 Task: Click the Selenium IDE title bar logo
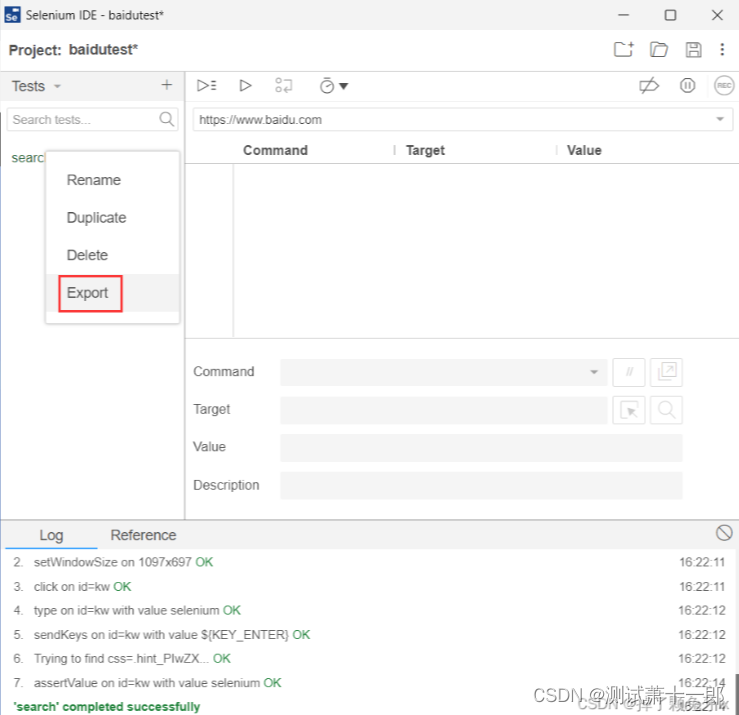(x=12, y=15)
